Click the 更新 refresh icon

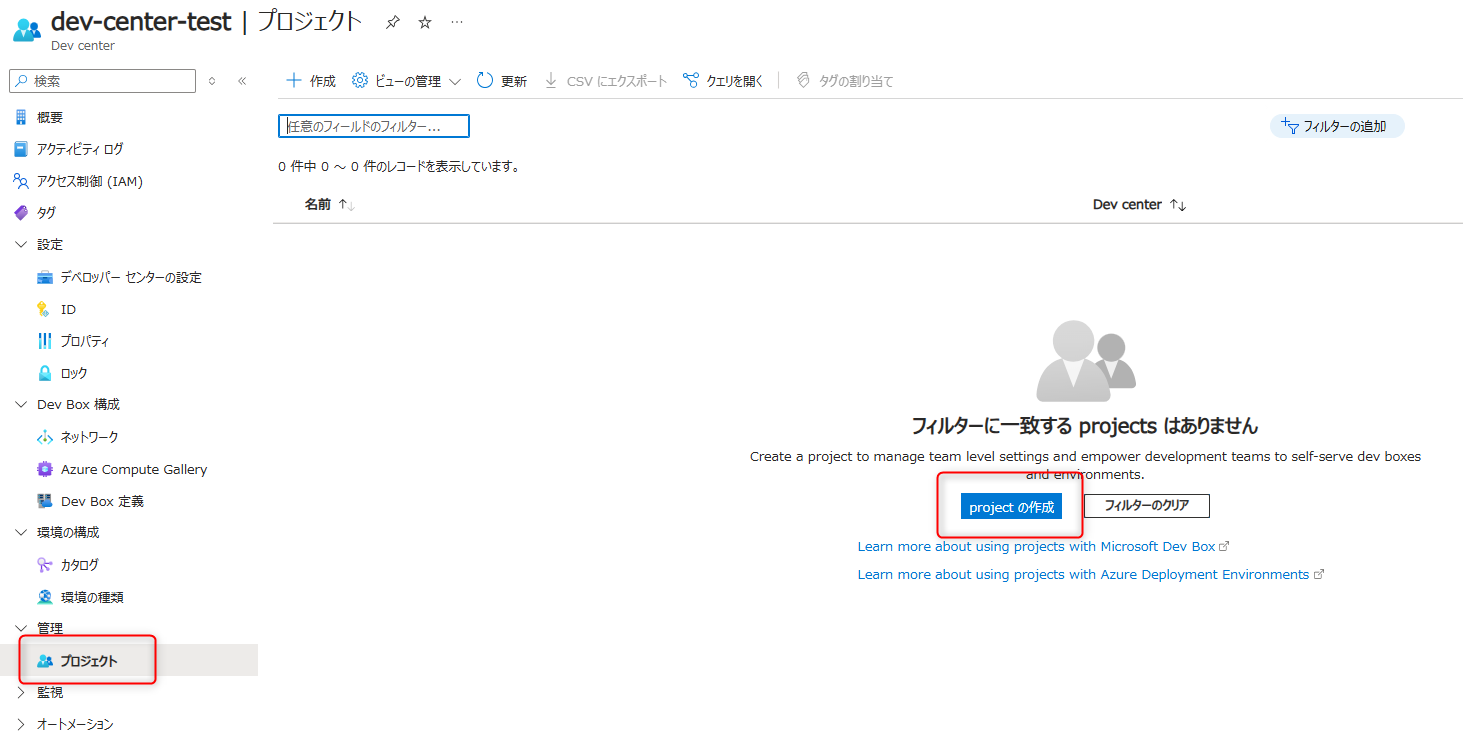pyautogui.click(x=485, y=80)
